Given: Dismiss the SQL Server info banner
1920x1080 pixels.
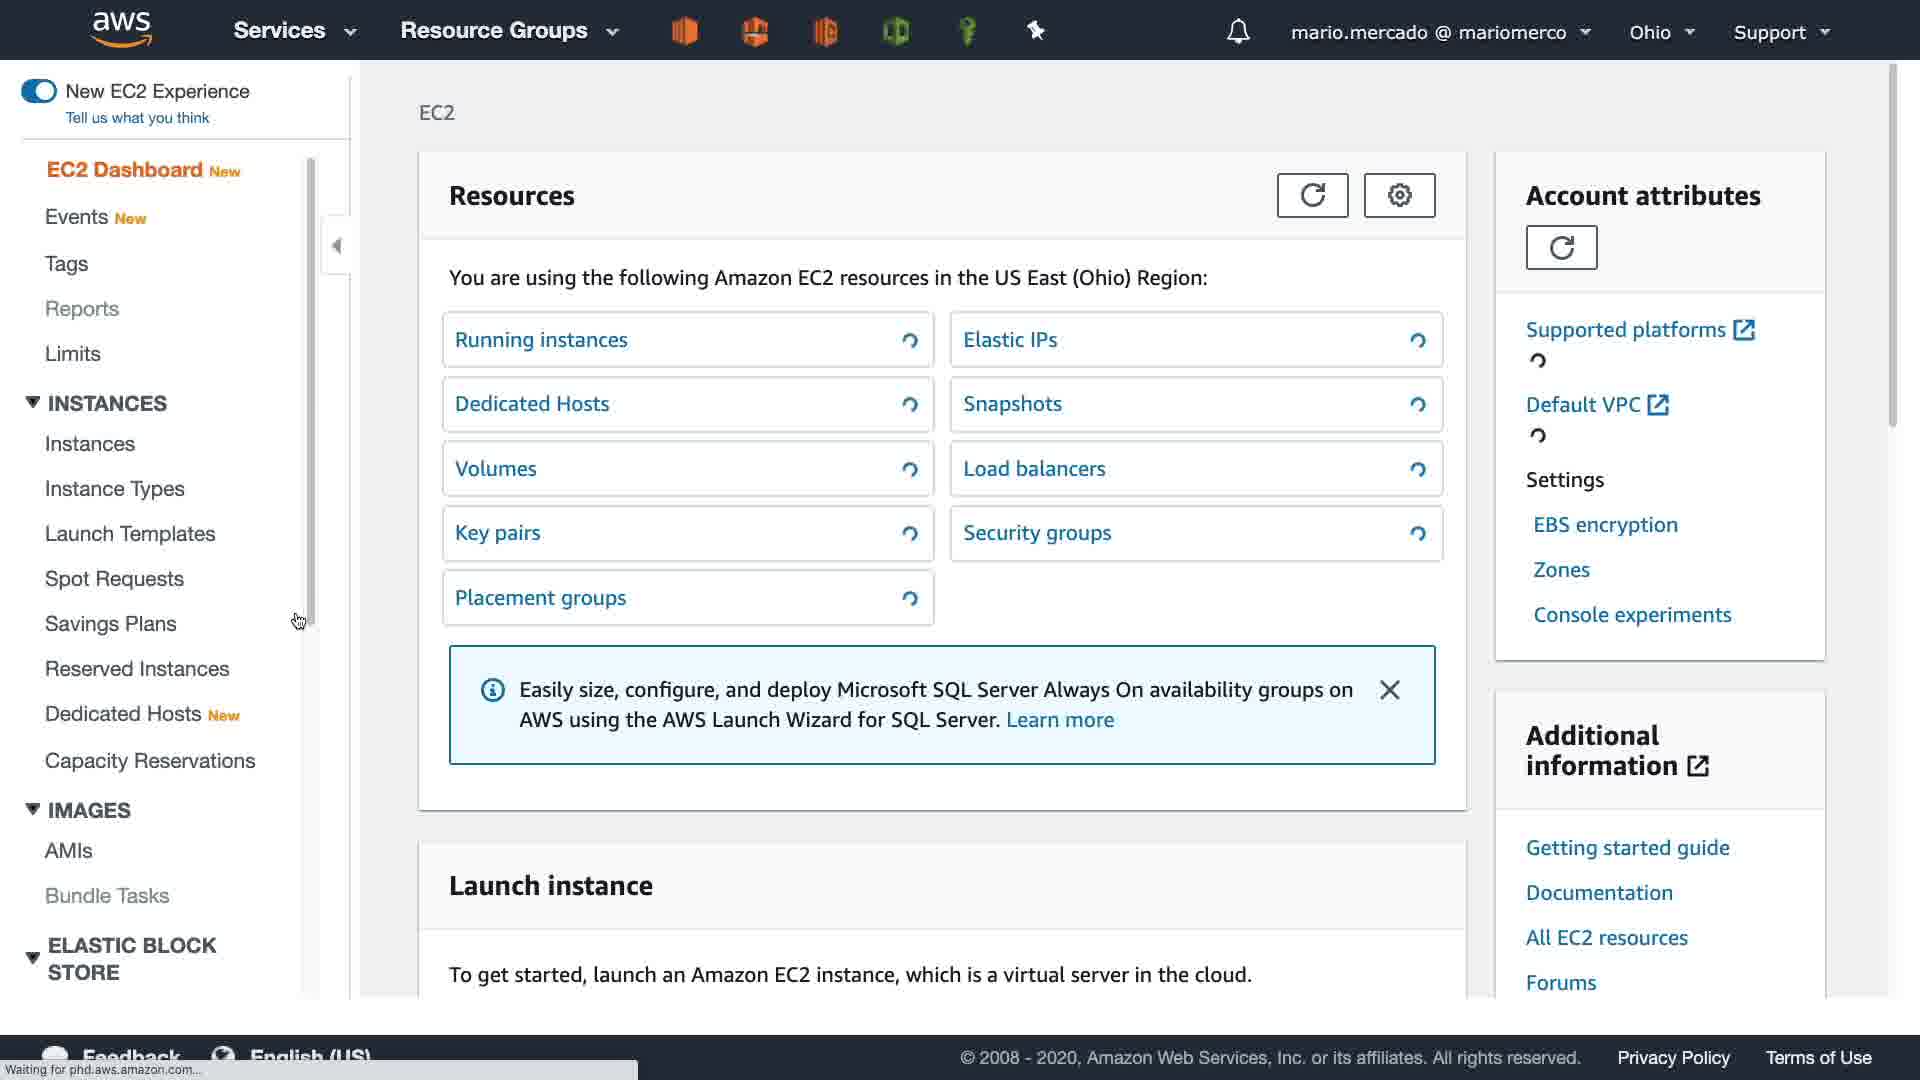Looking at the screenshot, I should coord(1389,690).
